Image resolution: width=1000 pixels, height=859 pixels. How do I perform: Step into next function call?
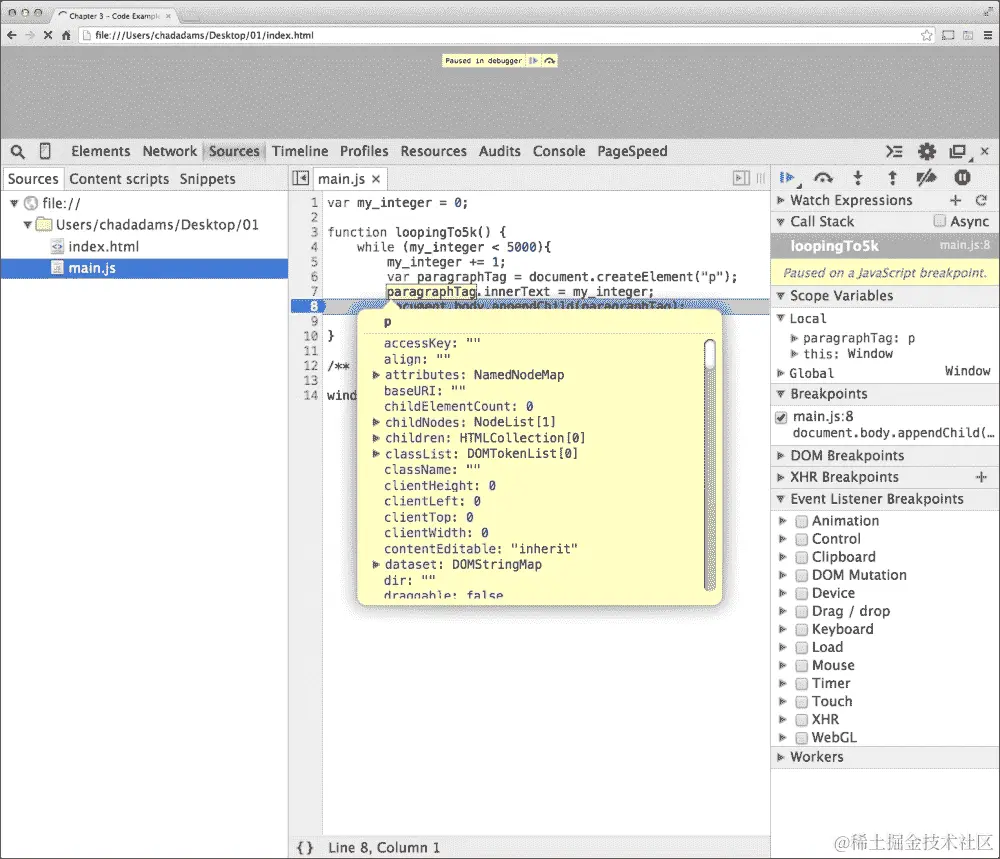[858, 178]
